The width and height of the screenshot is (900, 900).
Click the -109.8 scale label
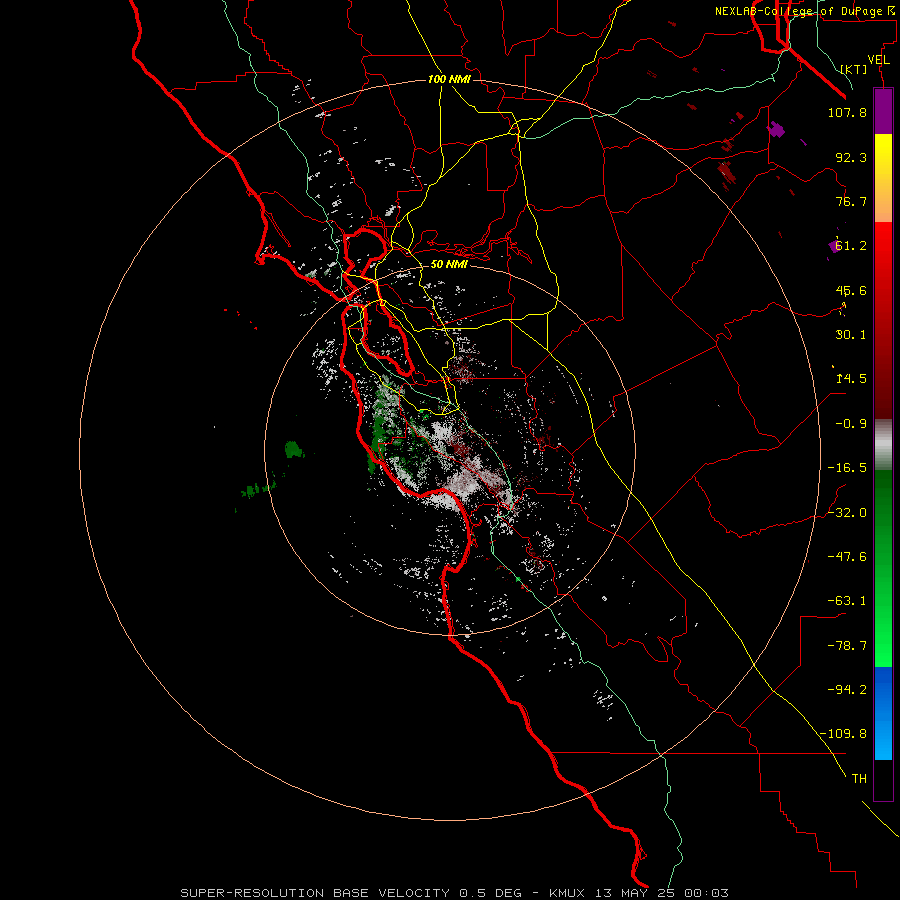point(843,734)
